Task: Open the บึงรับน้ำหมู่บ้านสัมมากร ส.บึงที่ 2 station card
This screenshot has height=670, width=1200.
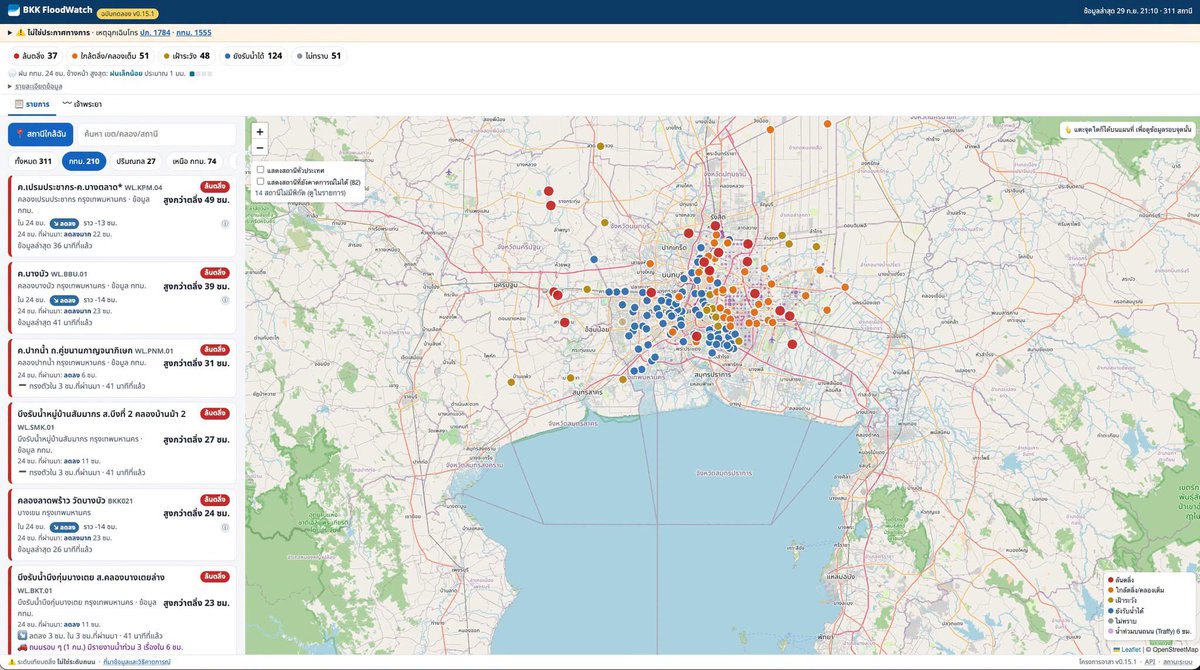Action: pyautogui.click(x=122, y=442)
